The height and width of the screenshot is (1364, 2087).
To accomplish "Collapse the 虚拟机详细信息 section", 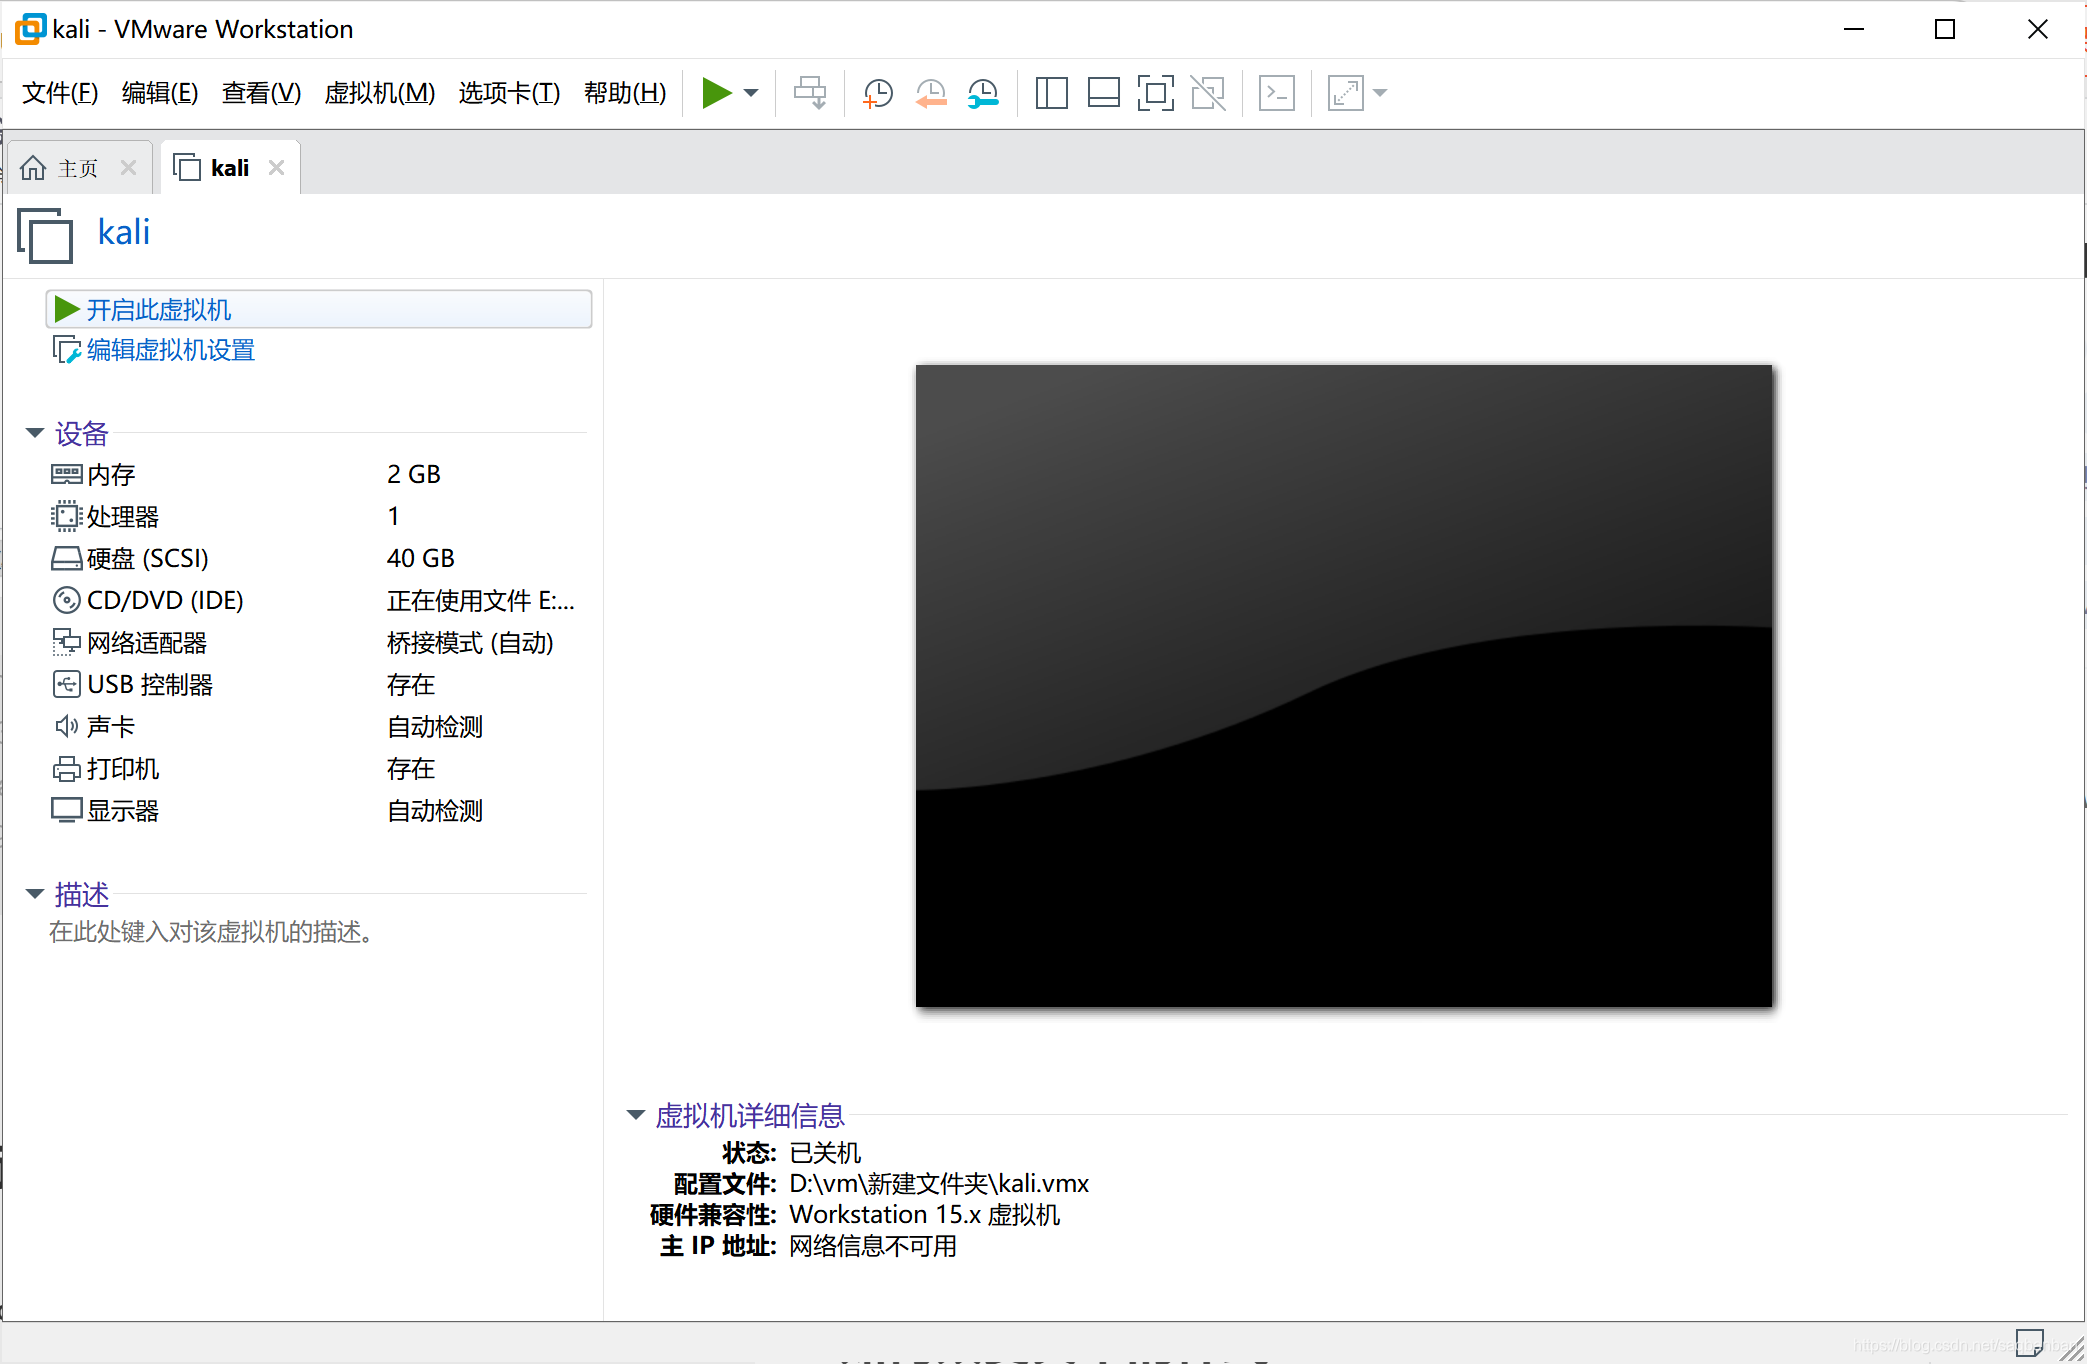I will pyautogui.click(x=635, y=1115).
